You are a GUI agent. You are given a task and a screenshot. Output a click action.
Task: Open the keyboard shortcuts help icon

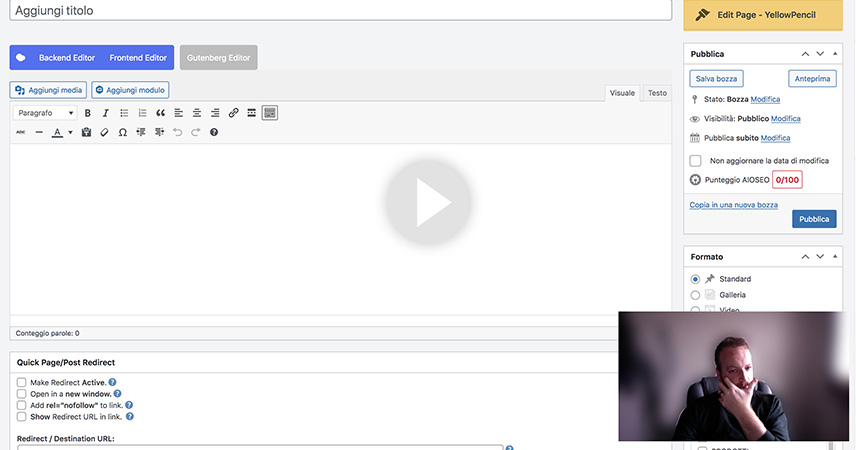pos(213,132)
